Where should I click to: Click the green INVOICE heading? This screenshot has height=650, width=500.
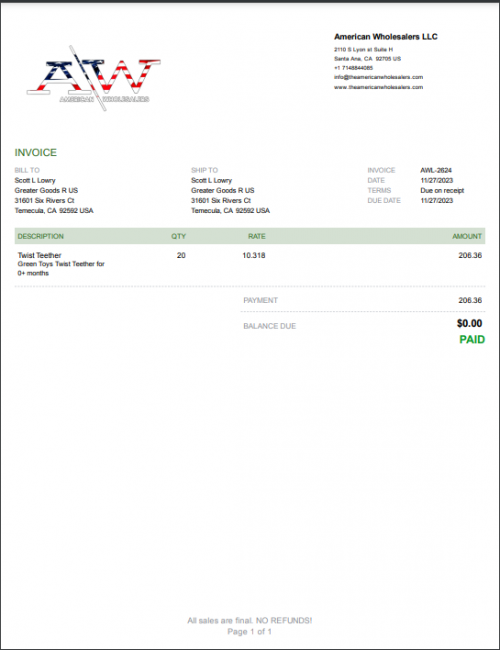tap(36, 153)
